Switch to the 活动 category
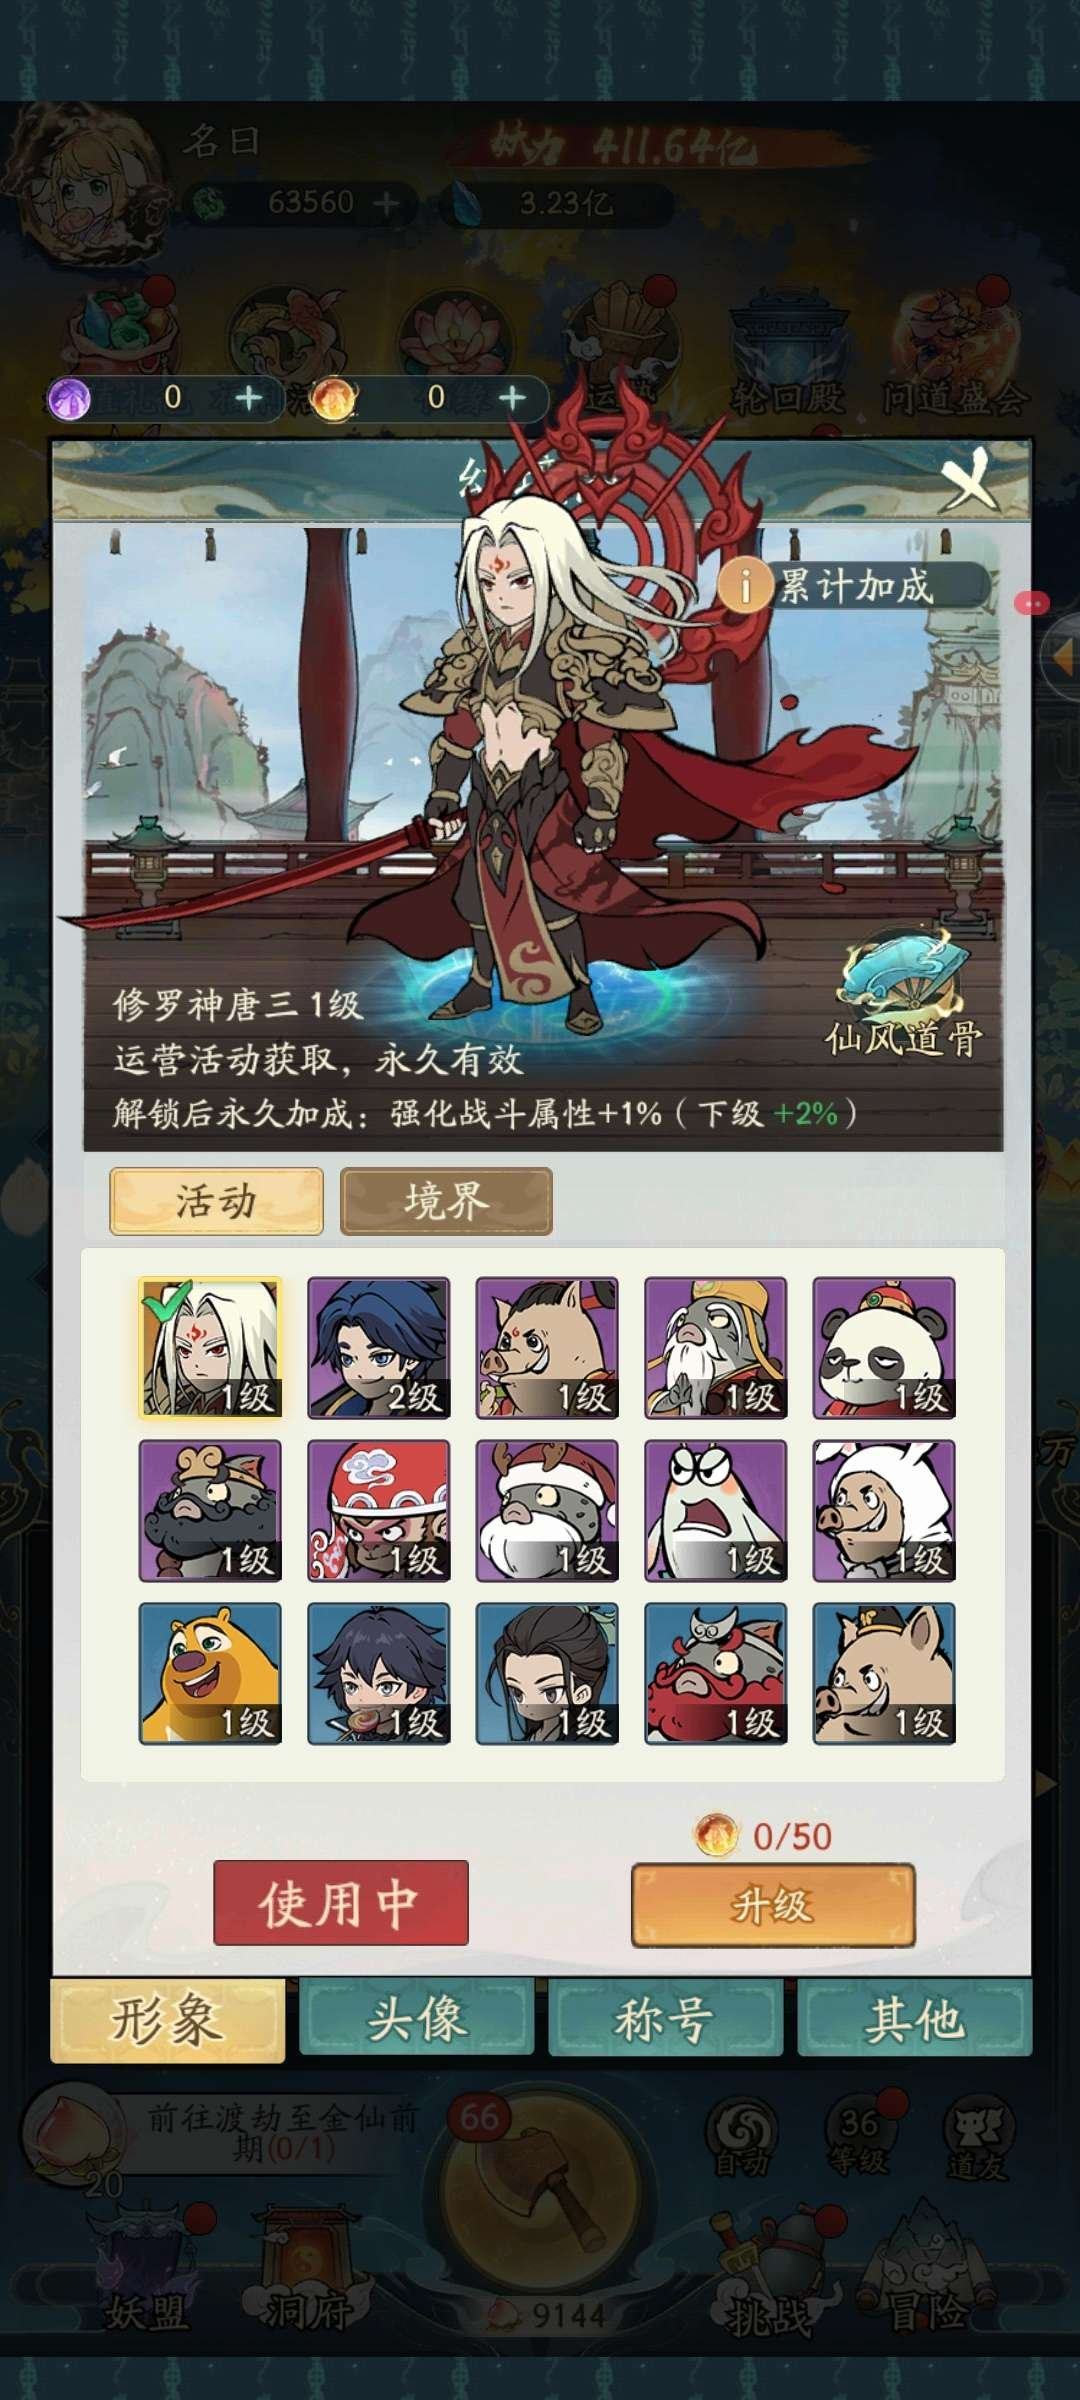Image resolution: width=1080 pixels, height=2400 pixels. pos(216,1201)
